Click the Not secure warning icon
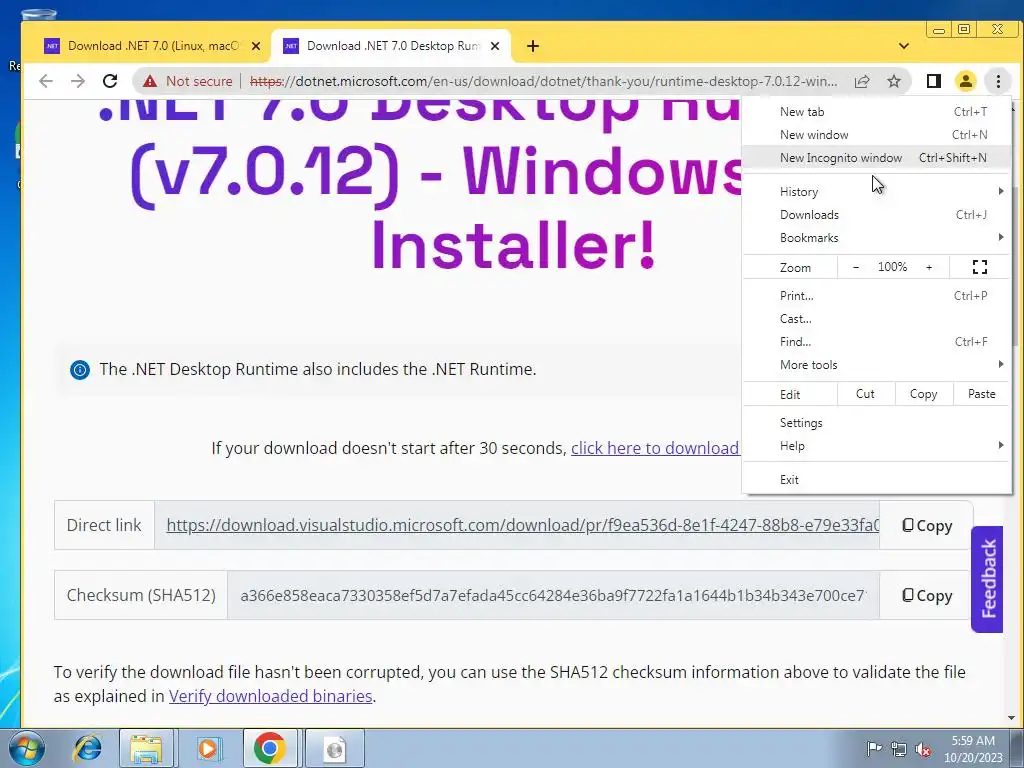This screenshot has height=768, width=1024. (x=150, y=81)
